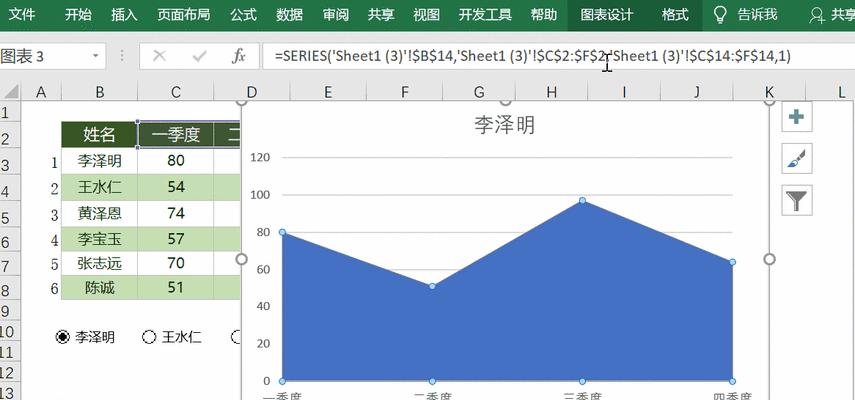The height and width of the screenshot is (400, 855).
Task: Cancel the formula edit with the X icon
Action: 159,56
